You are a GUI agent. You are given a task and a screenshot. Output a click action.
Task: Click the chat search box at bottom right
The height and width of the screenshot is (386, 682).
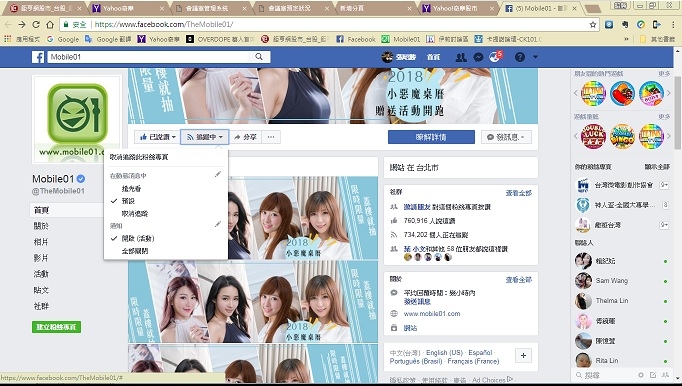(605, 375)
